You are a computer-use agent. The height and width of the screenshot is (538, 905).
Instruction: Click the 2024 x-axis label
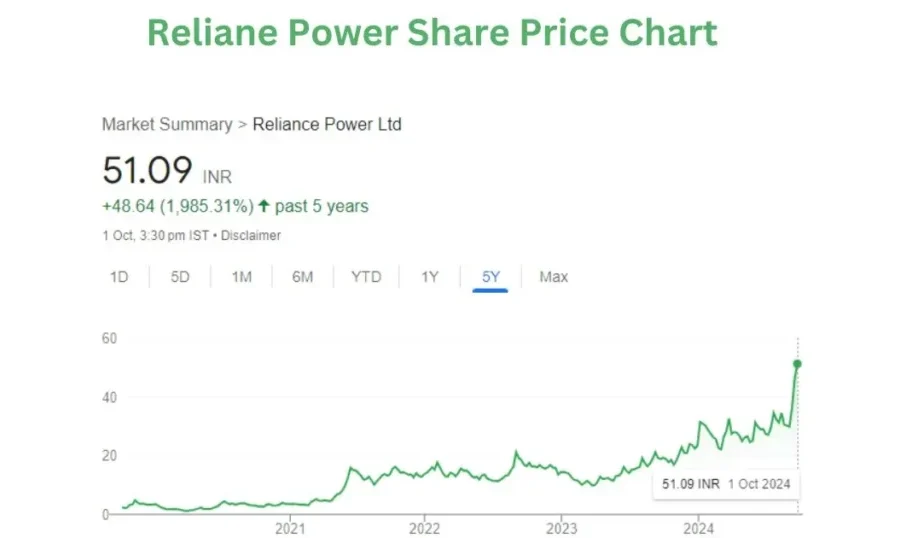pyautogui.click(x=698, y=527)
